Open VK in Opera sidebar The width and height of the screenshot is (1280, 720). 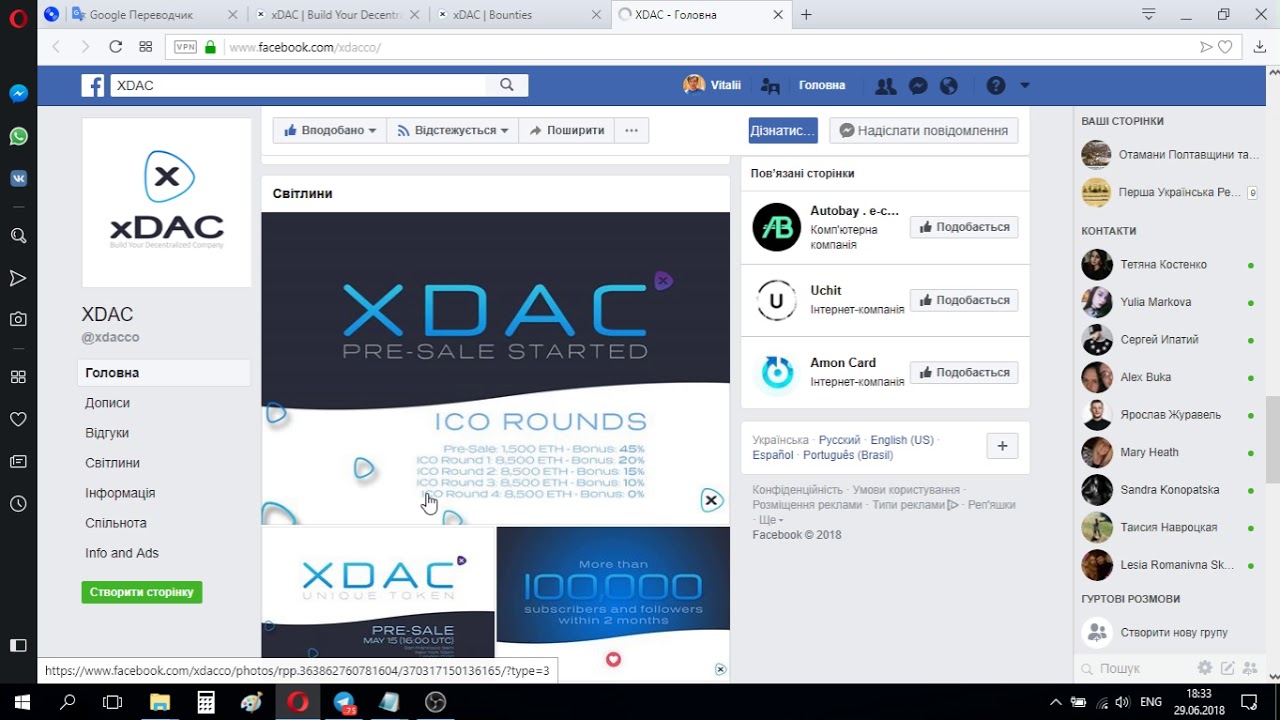click(x=18, y=179)
